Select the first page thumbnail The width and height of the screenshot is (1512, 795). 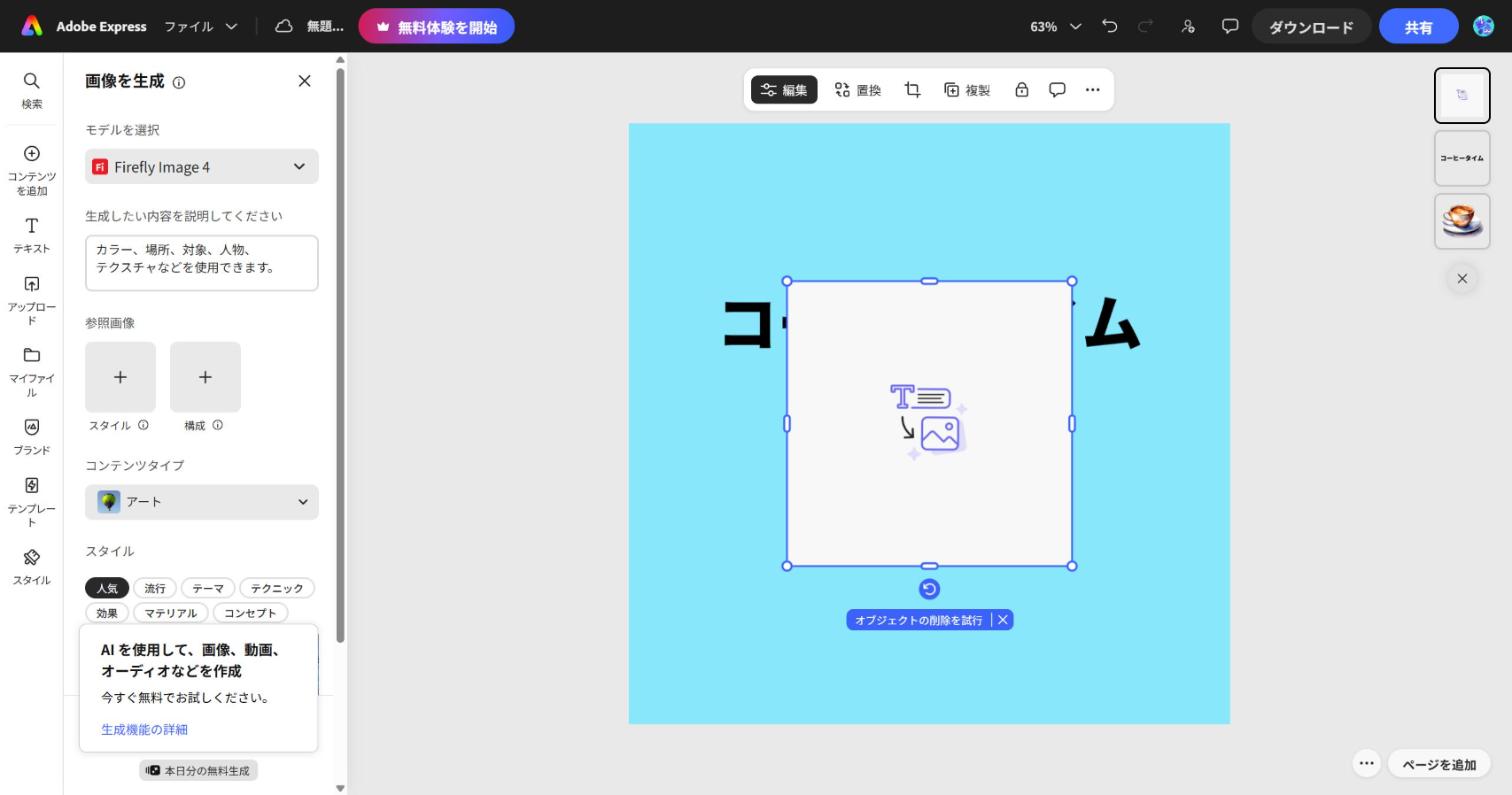(1462, 95)
